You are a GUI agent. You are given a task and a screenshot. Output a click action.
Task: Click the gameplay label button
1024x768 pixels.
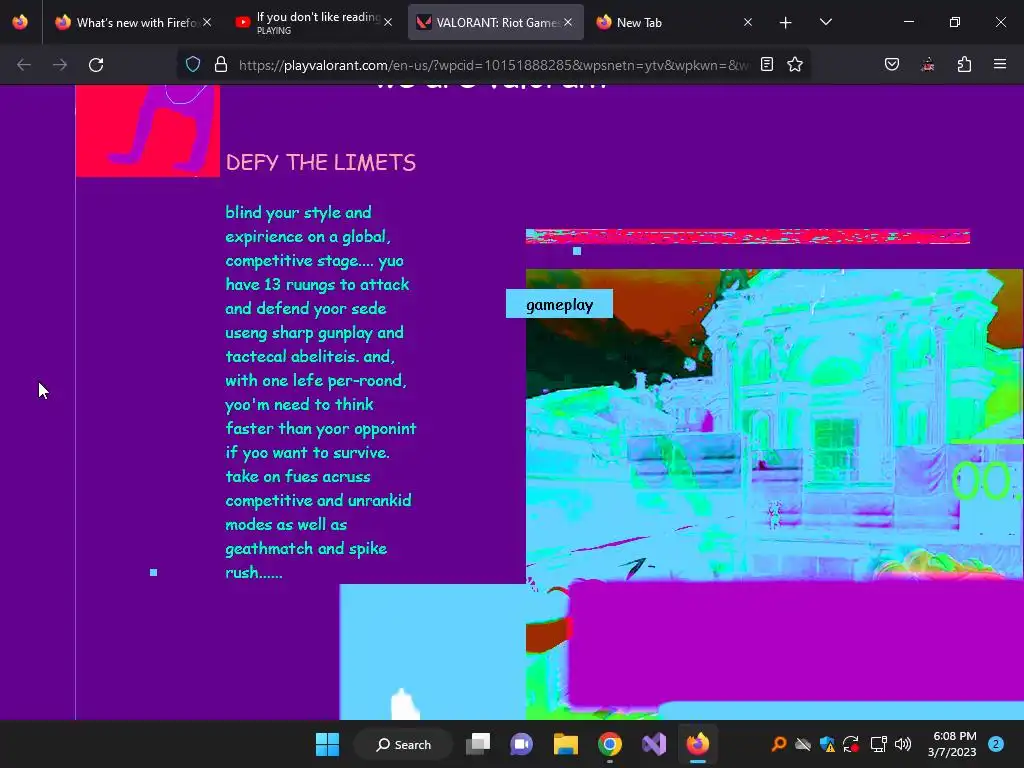[560, 304]
